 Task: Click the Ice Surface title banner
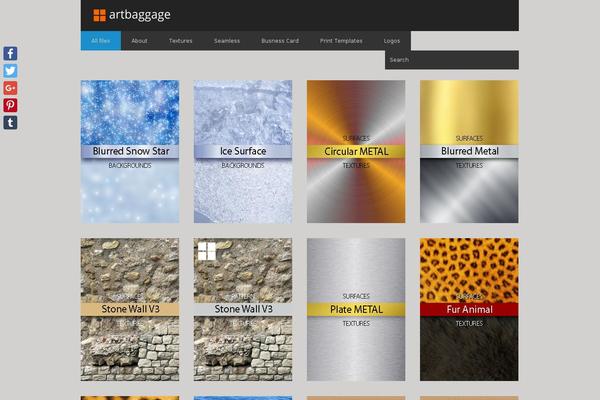(x=243, y=151)
